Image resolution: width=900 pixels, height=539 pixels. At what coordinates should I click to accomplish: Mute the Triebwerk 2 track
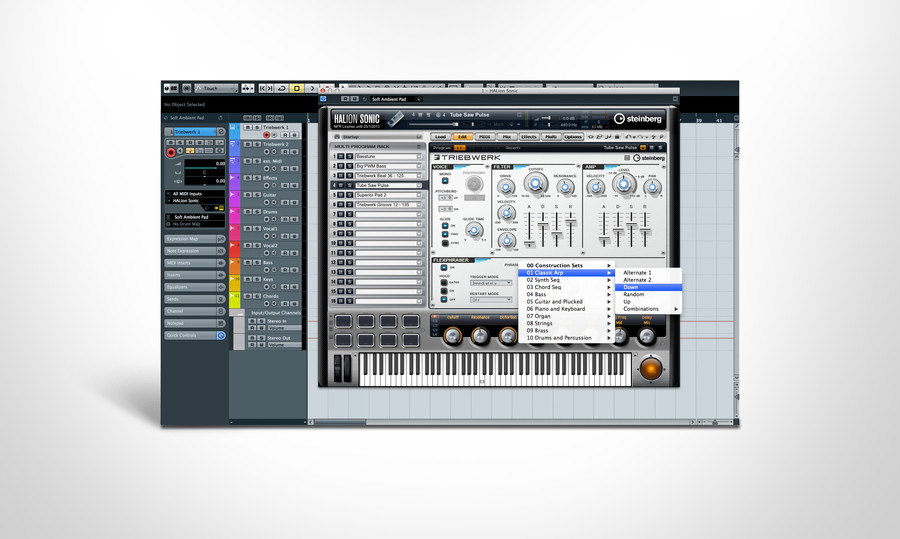[247, 144]
